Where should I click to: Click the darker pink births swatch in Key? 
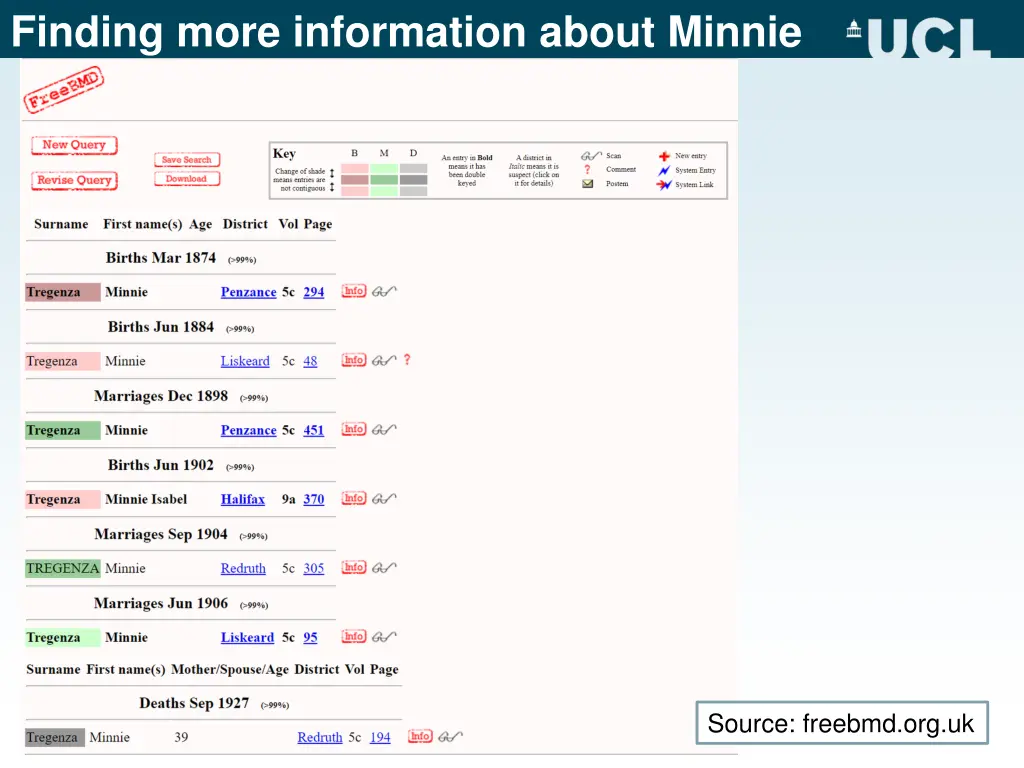click(x=355, y=180)
